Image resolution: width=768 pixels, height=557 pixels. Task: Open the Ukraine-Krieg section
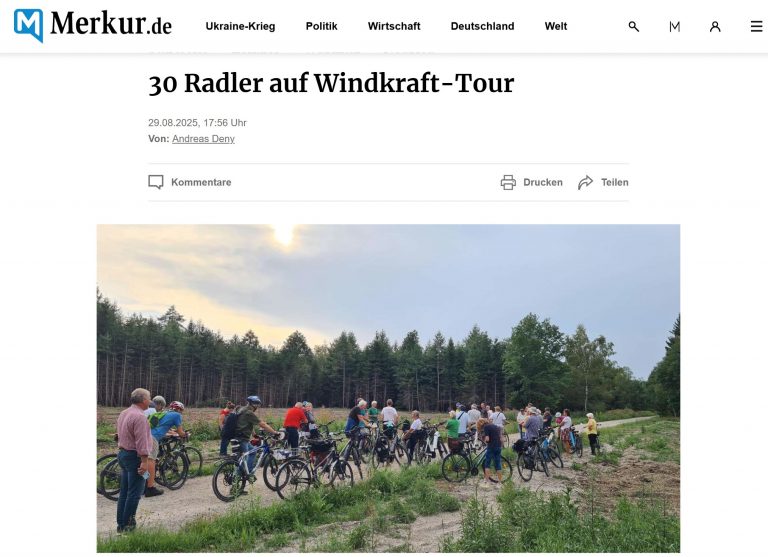240,26
